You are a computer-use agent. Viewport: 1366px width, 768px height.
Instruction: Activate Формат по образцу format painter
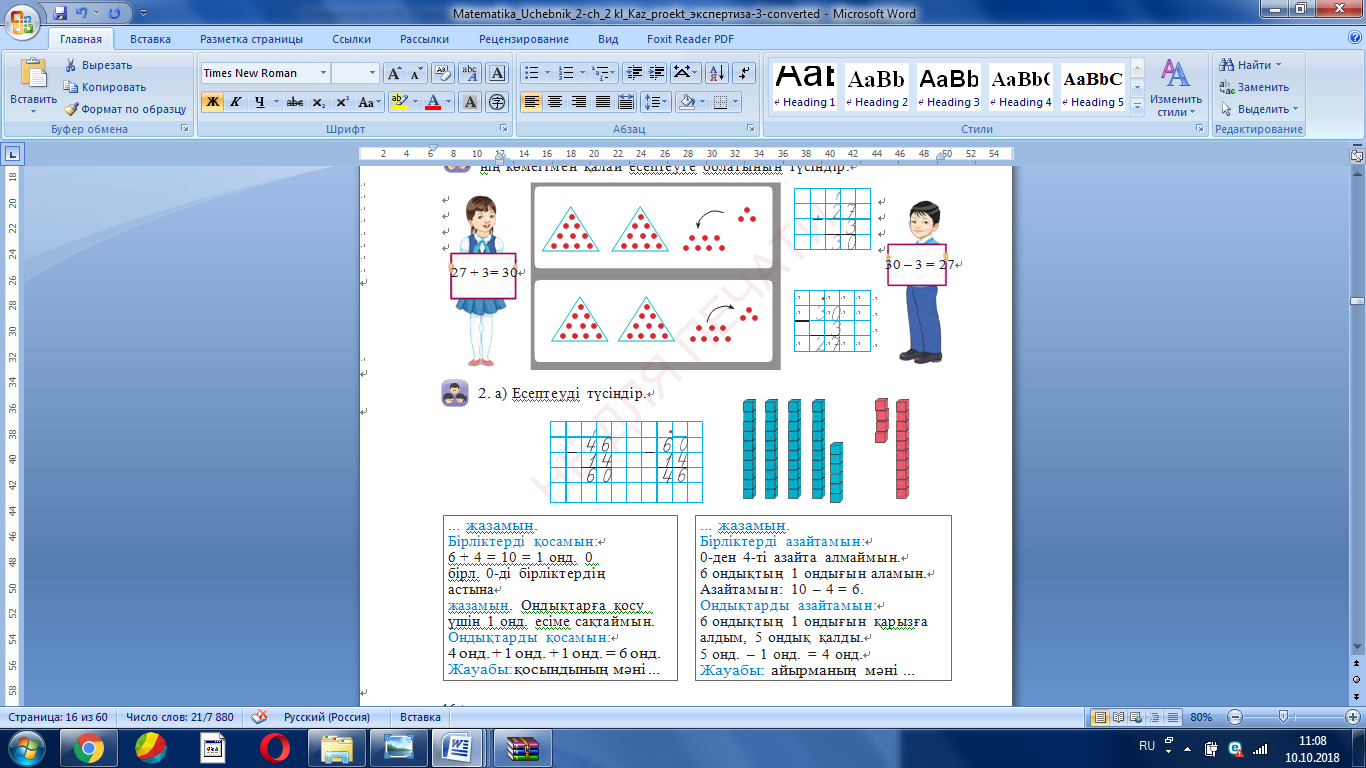click(x=125, y=109)
